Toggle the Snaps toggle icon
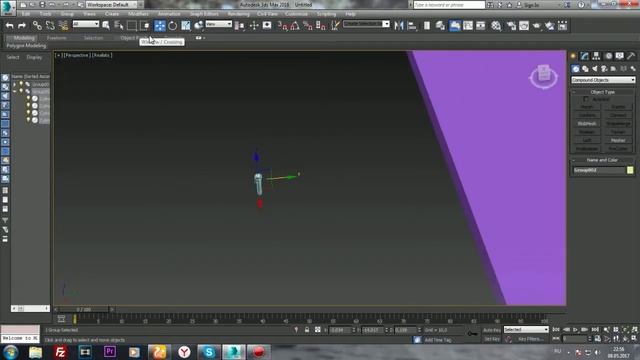The height and width of the screenshot is (360, 640). (283, 26)
